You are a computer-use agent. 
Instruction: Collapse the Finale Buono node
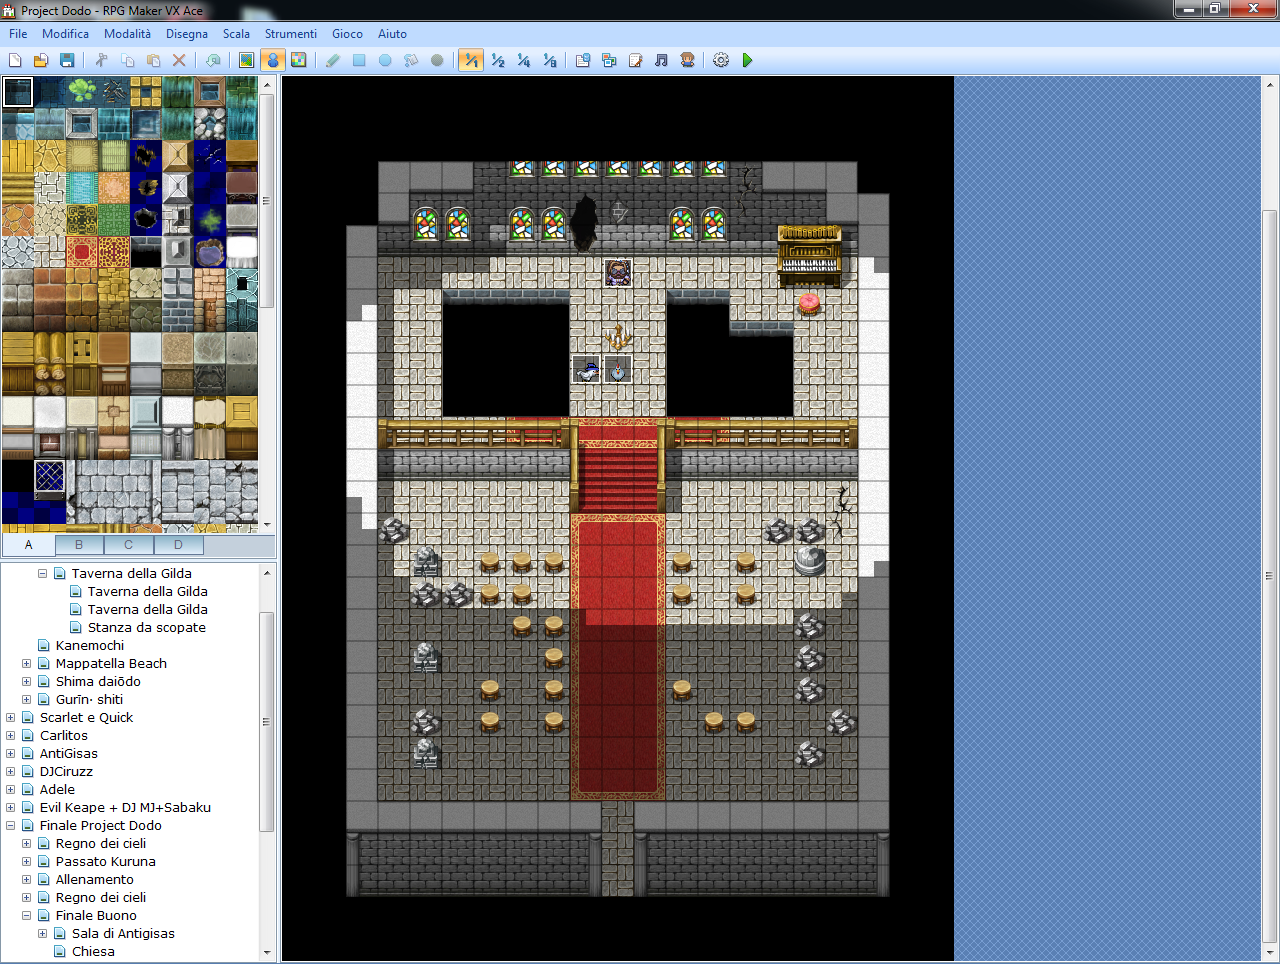[26, 916]
